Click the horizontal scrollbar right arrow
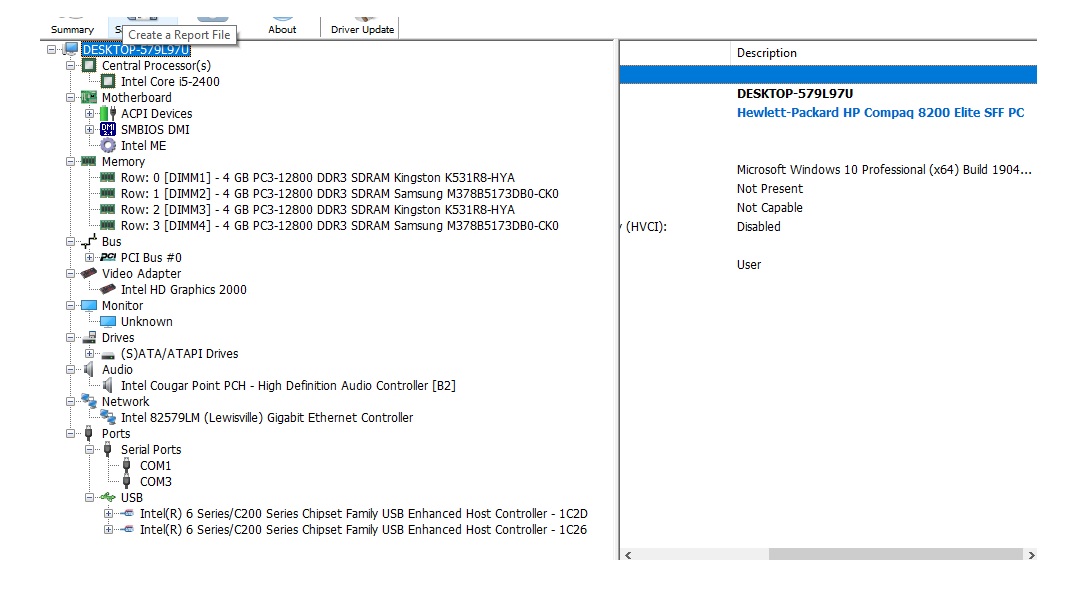The image size is (1088, 615). pos(1031,554)
